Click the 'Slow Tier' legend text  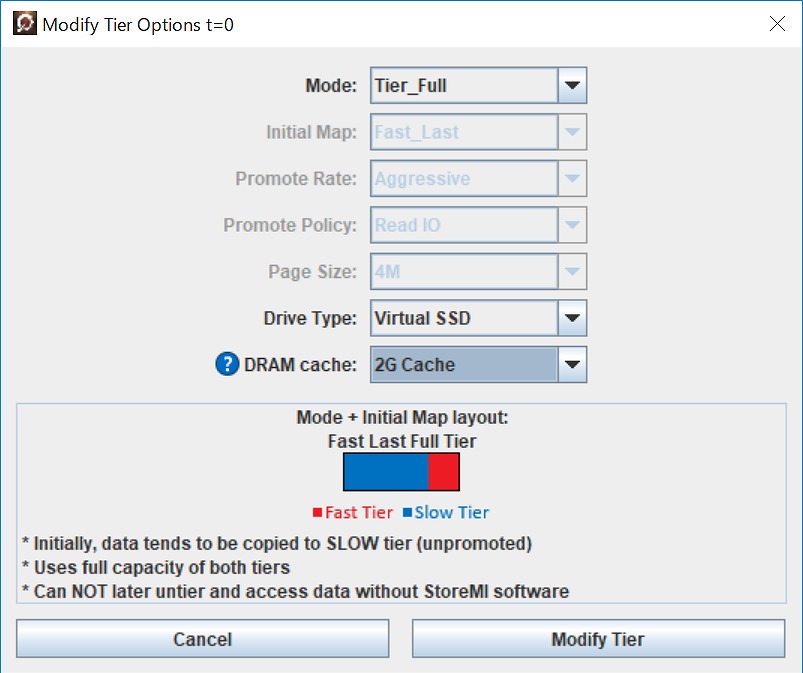(x=452, y=512)
